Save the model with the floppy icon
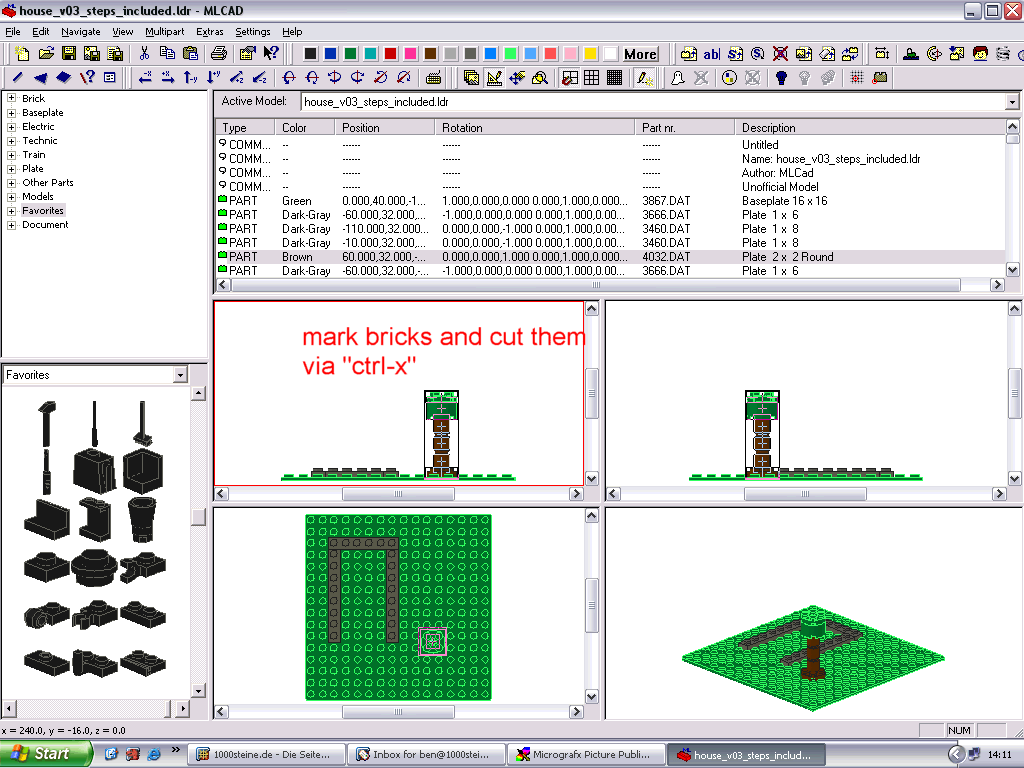The image size is (1024, 768). coord(69,54)
